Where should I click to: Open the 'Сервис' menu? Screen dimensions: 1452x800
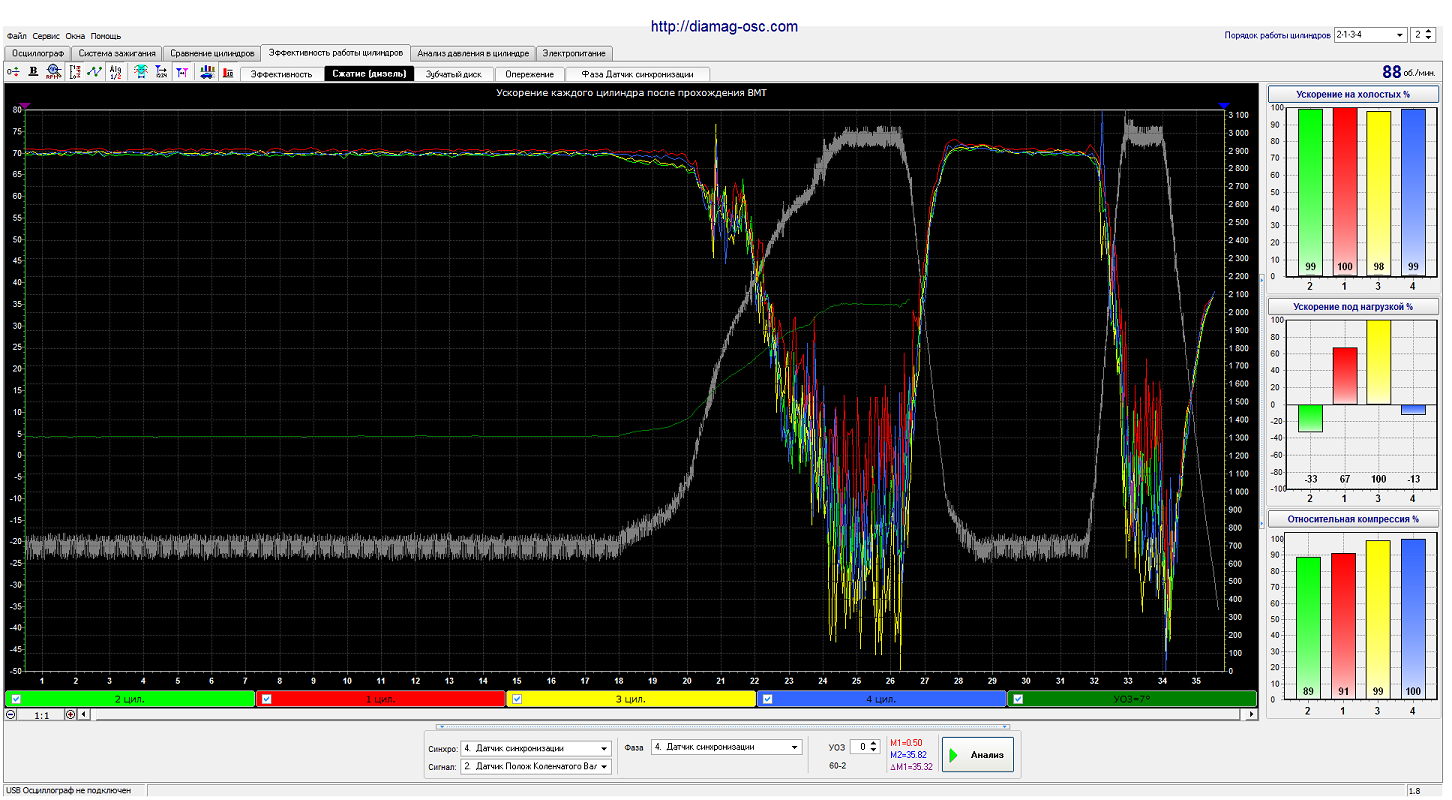pyautogui.click(x=46, y=35)
